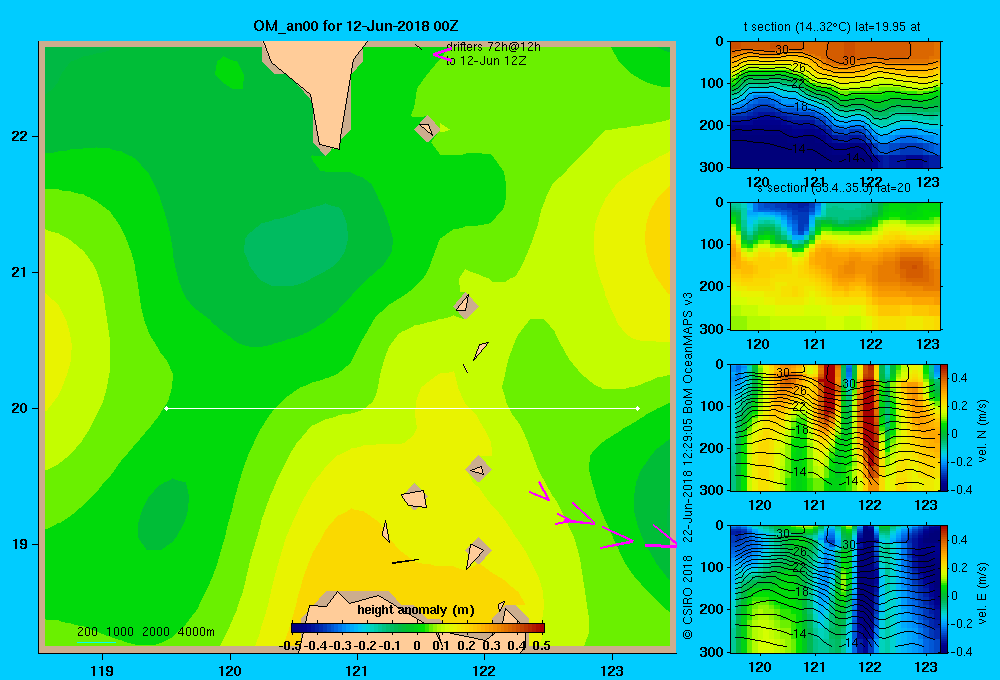Click the "0.5" maximum tick of height anomaly scale
Image resolution: width=1000 pixels, height=680 pixels.
[541, 646]
